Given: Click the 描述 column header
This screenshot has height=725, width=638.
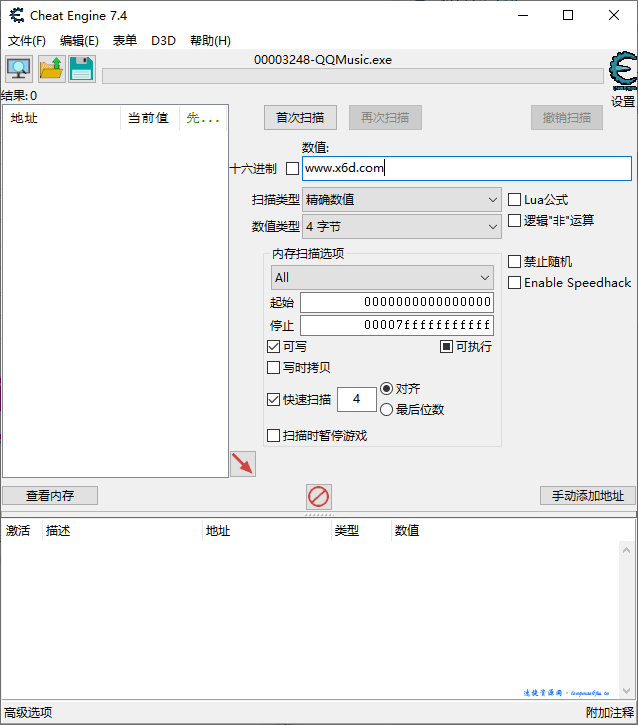Looking at the screenshot, I should (123, 530).
